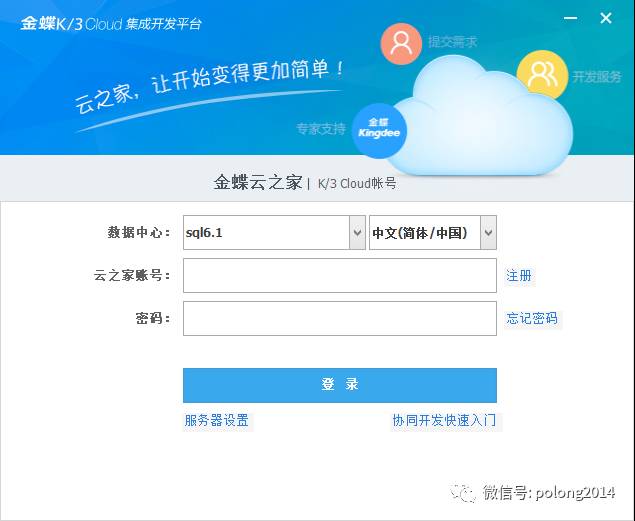This screenshot has width=635, height=521.
Task: Open the 服务器设置 link
Action: coord(217,420)
